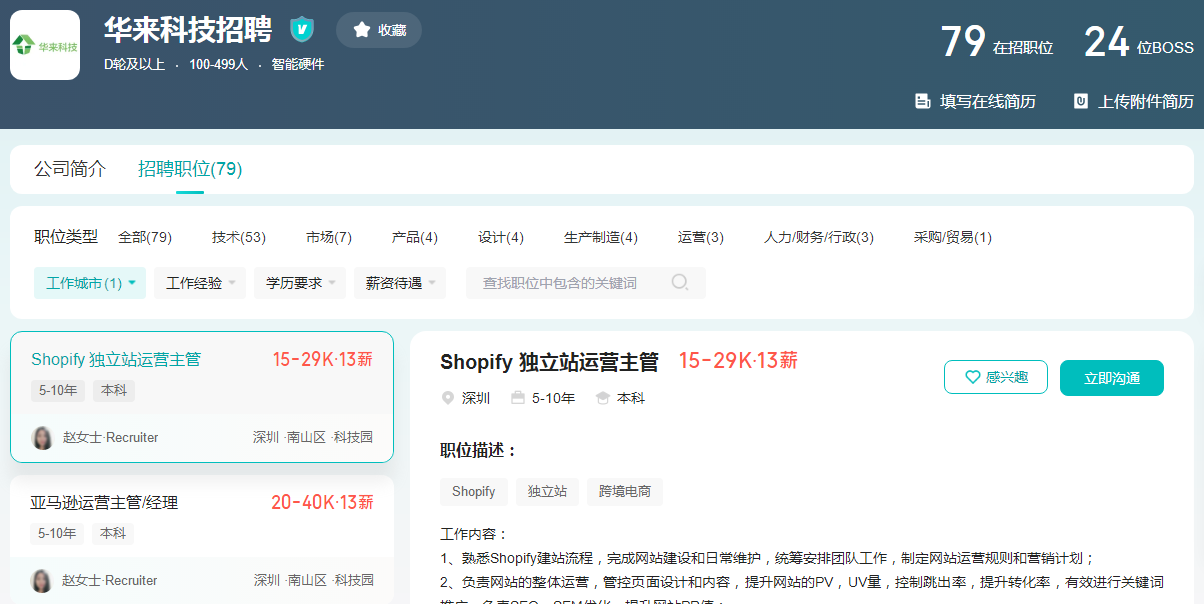This screenshot has width=1204, height=604.
Task: Click recruiter avatar on Shopify job card
Action: click(x=43, y=438)
